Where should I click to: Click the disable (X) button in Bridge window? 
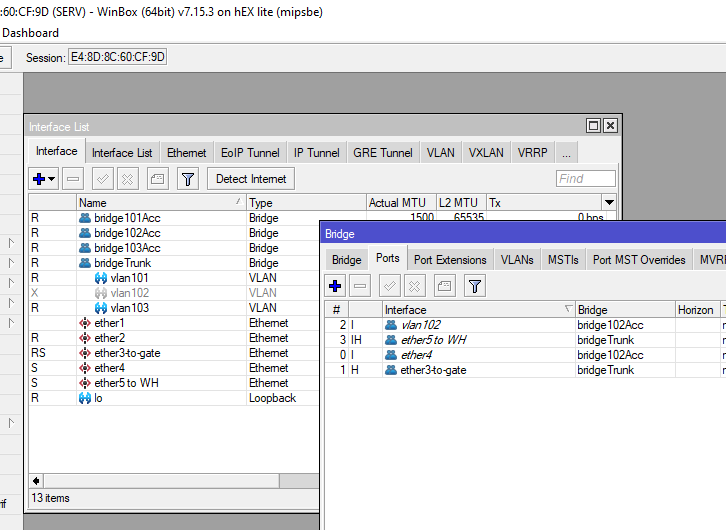coord(414,286)
